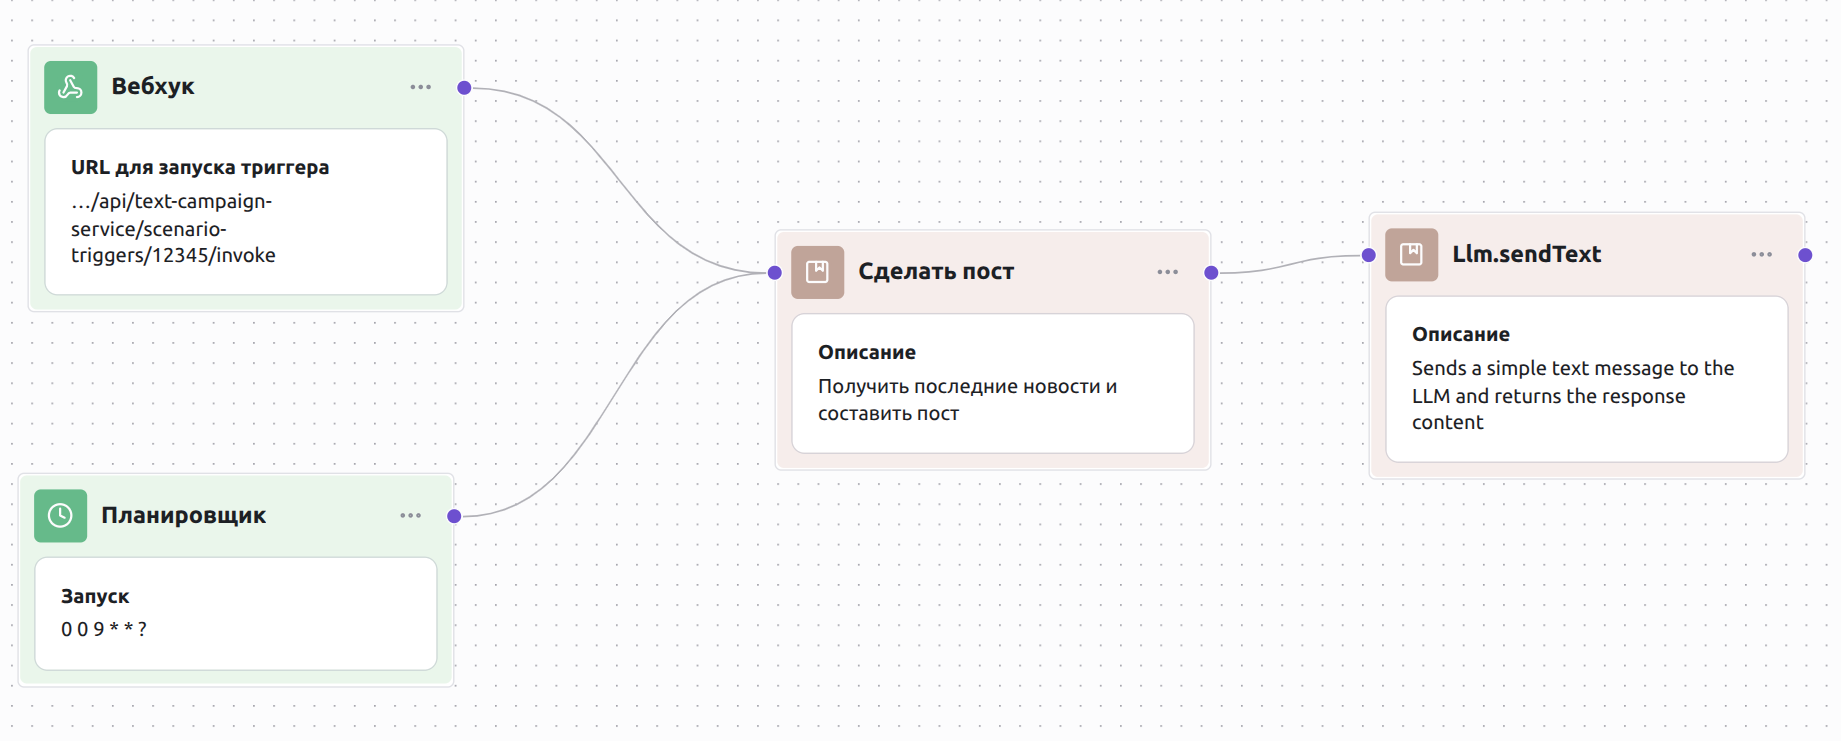
Task: Click the Сделать пост node icon
Action: (817, 272)
